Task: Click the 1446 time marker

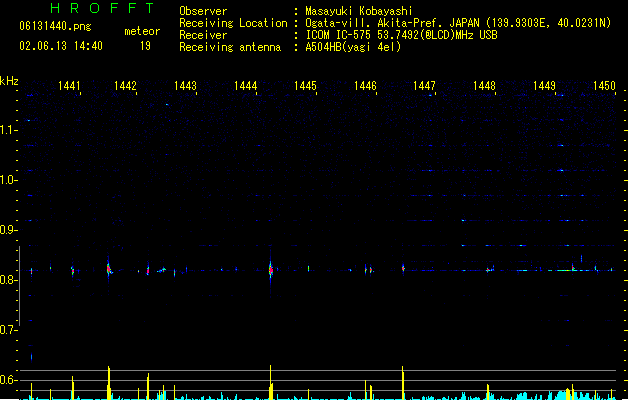Action: pos(365,85)
